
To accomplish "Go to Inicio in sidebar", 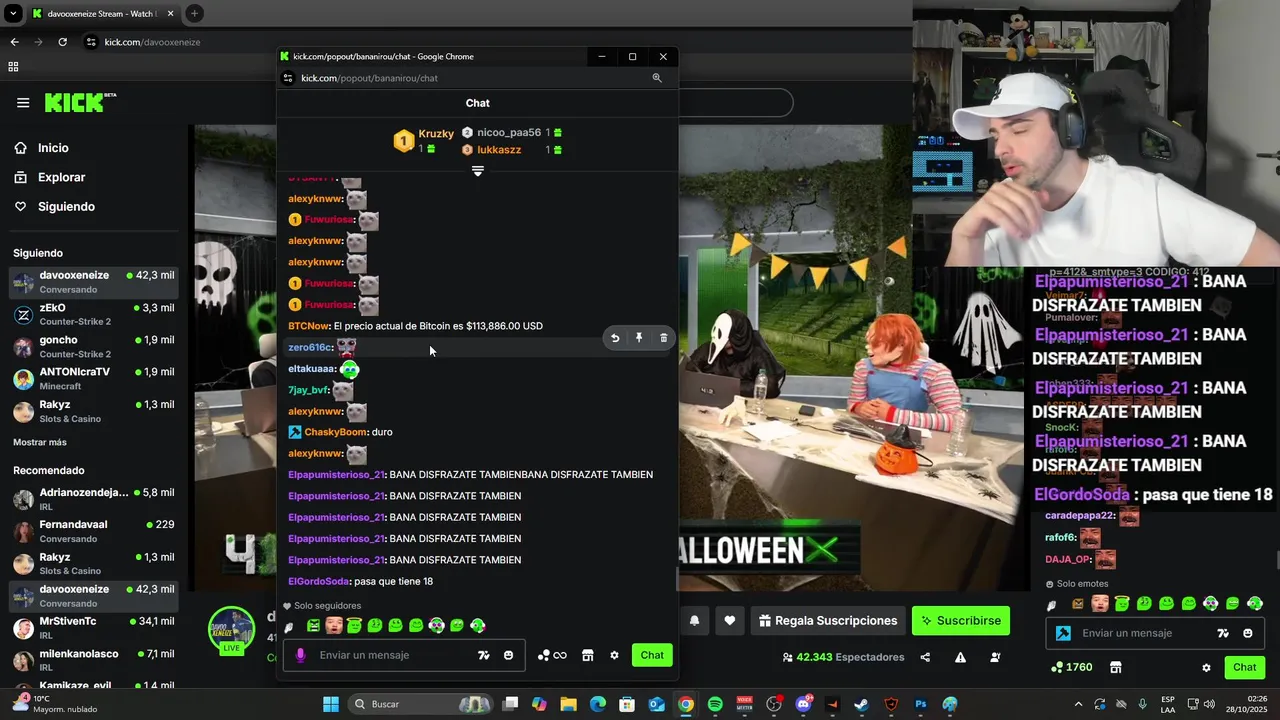I will 53,148.
